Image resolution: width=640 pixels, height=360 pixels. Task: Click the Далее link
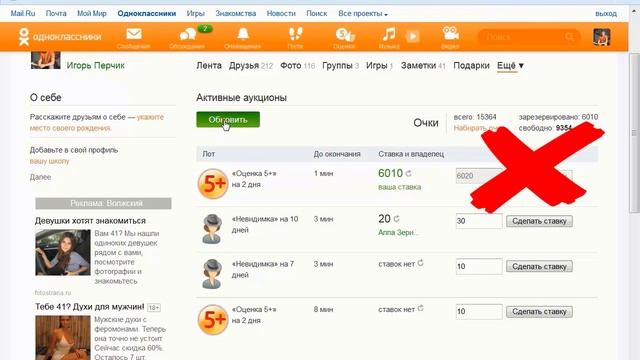pos(40,177)
